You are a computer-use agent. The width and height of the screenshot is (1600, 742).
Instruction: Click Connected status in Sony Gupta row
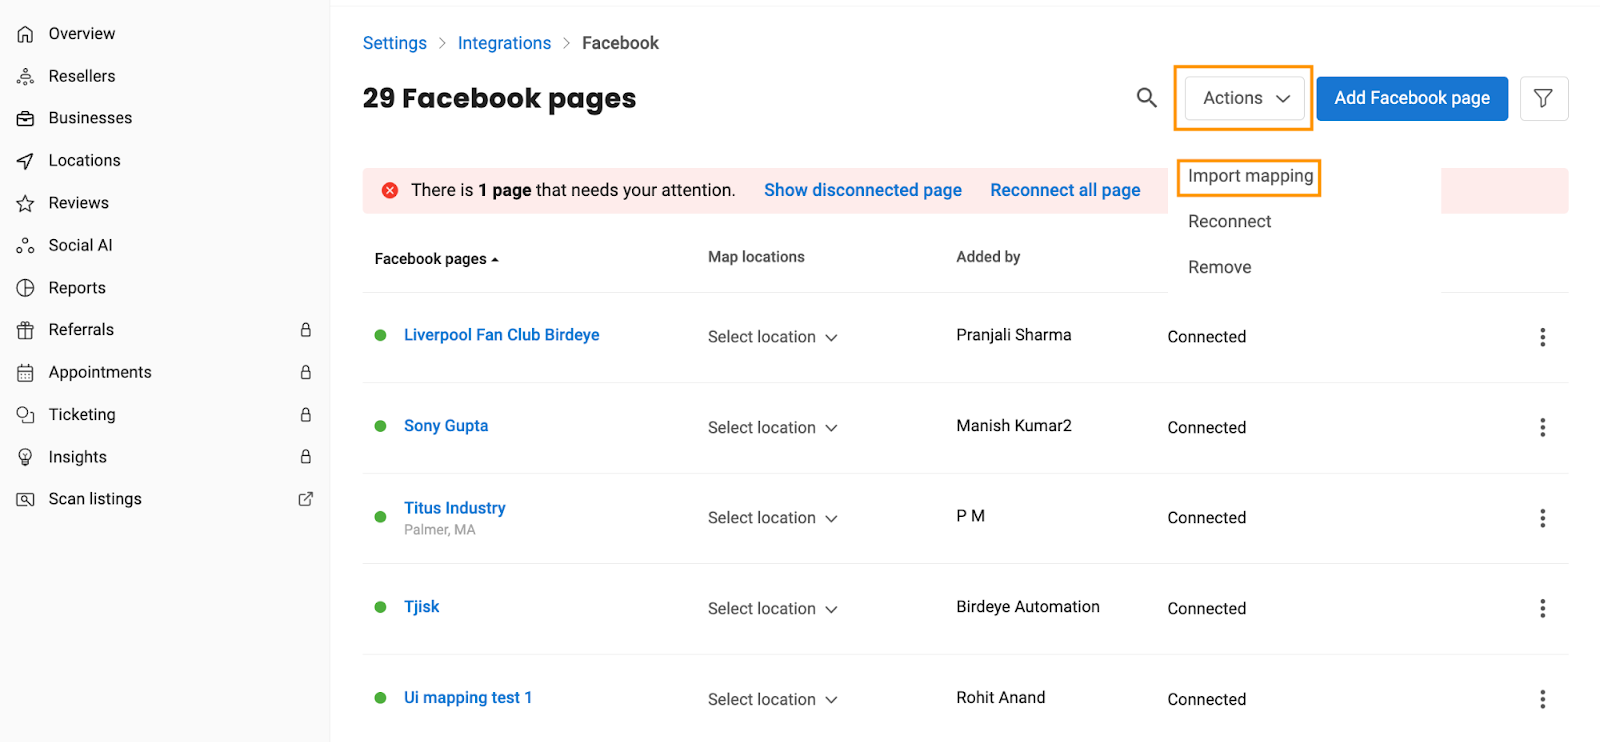point(1206,428)
